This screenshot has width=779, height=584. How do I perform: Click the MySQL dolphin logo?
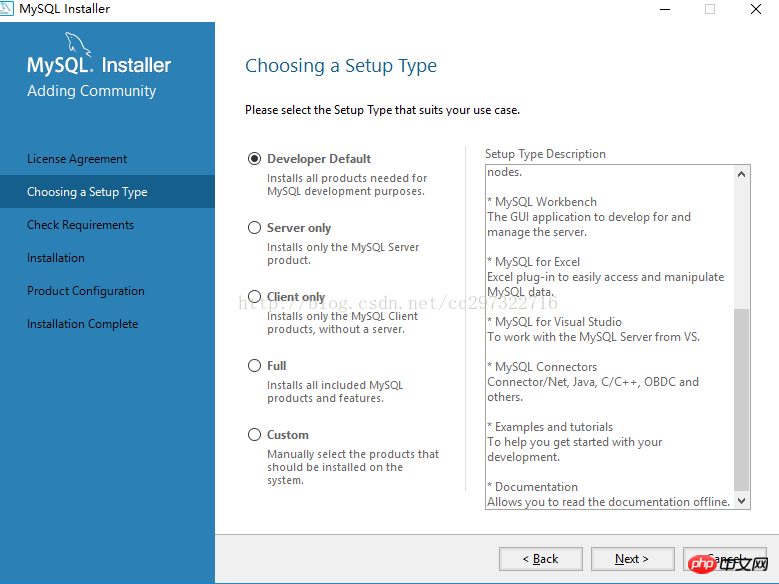[x=78, y=45]
